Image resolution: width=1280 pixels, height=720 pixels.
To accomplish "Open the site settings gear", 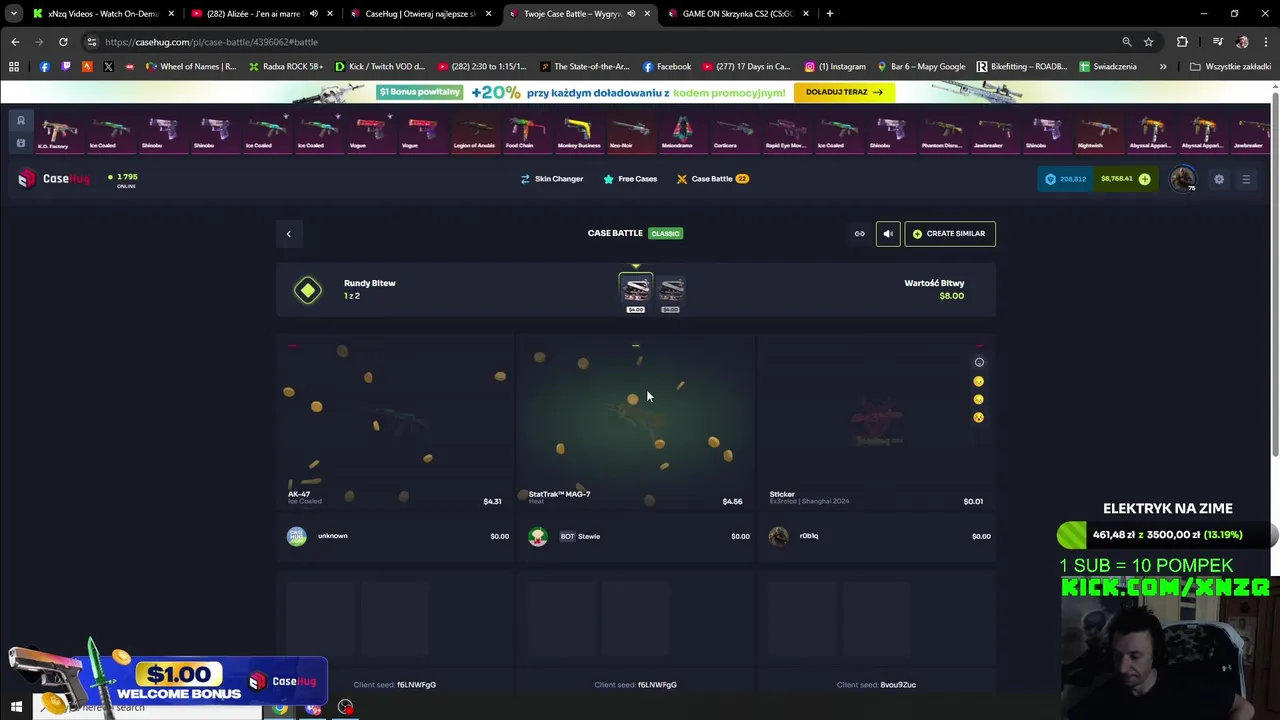I will click(1219, 179).
